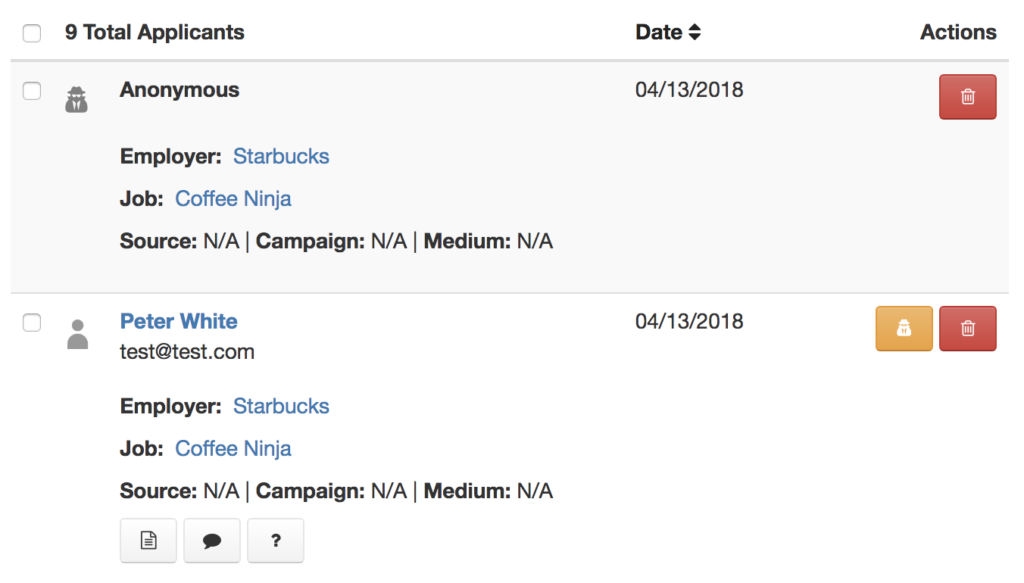The height and width of the screenshot is (583, 1024).
Task: Tick the checkbox for Peter White
Action: 32,323
